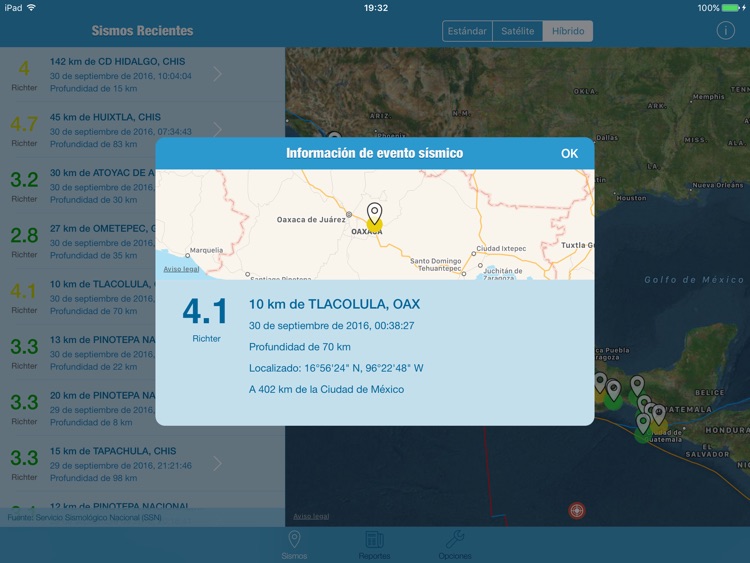Open the Reportes tab
The image size is (750, 563).
374,545
